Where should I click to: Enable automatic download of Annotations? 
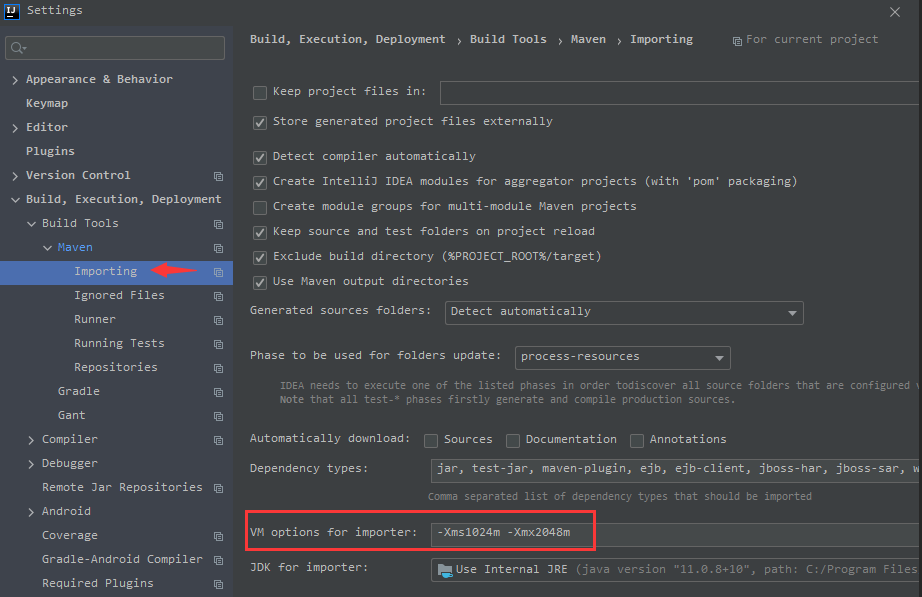pyautogui.click(x=637, y=441)
